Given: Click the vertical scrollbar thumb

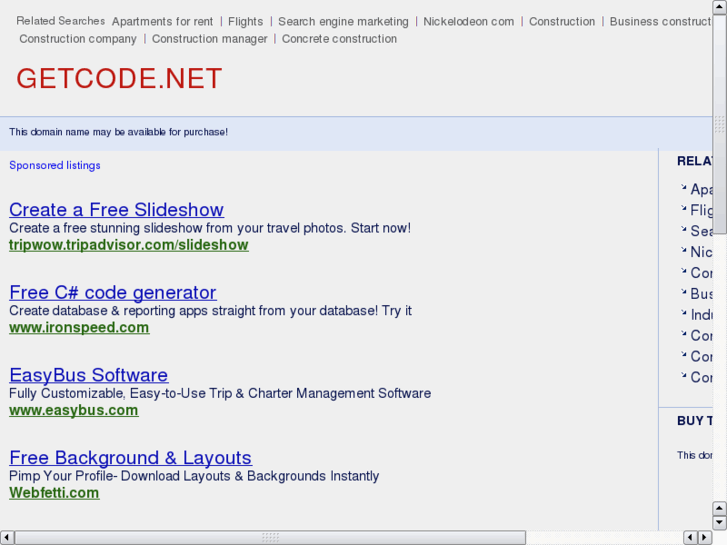Looking at the screenshot, I should click(x=720, y=124).
